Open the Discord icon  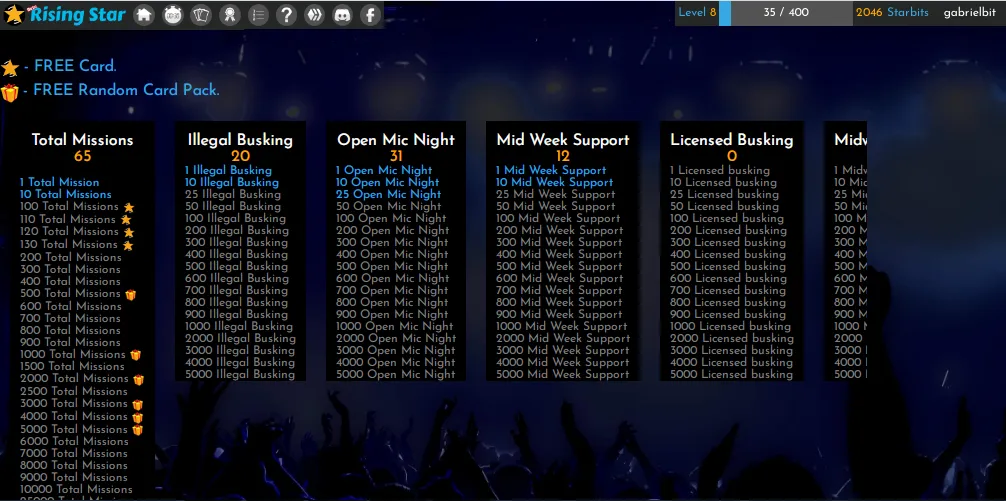point(343,15)
